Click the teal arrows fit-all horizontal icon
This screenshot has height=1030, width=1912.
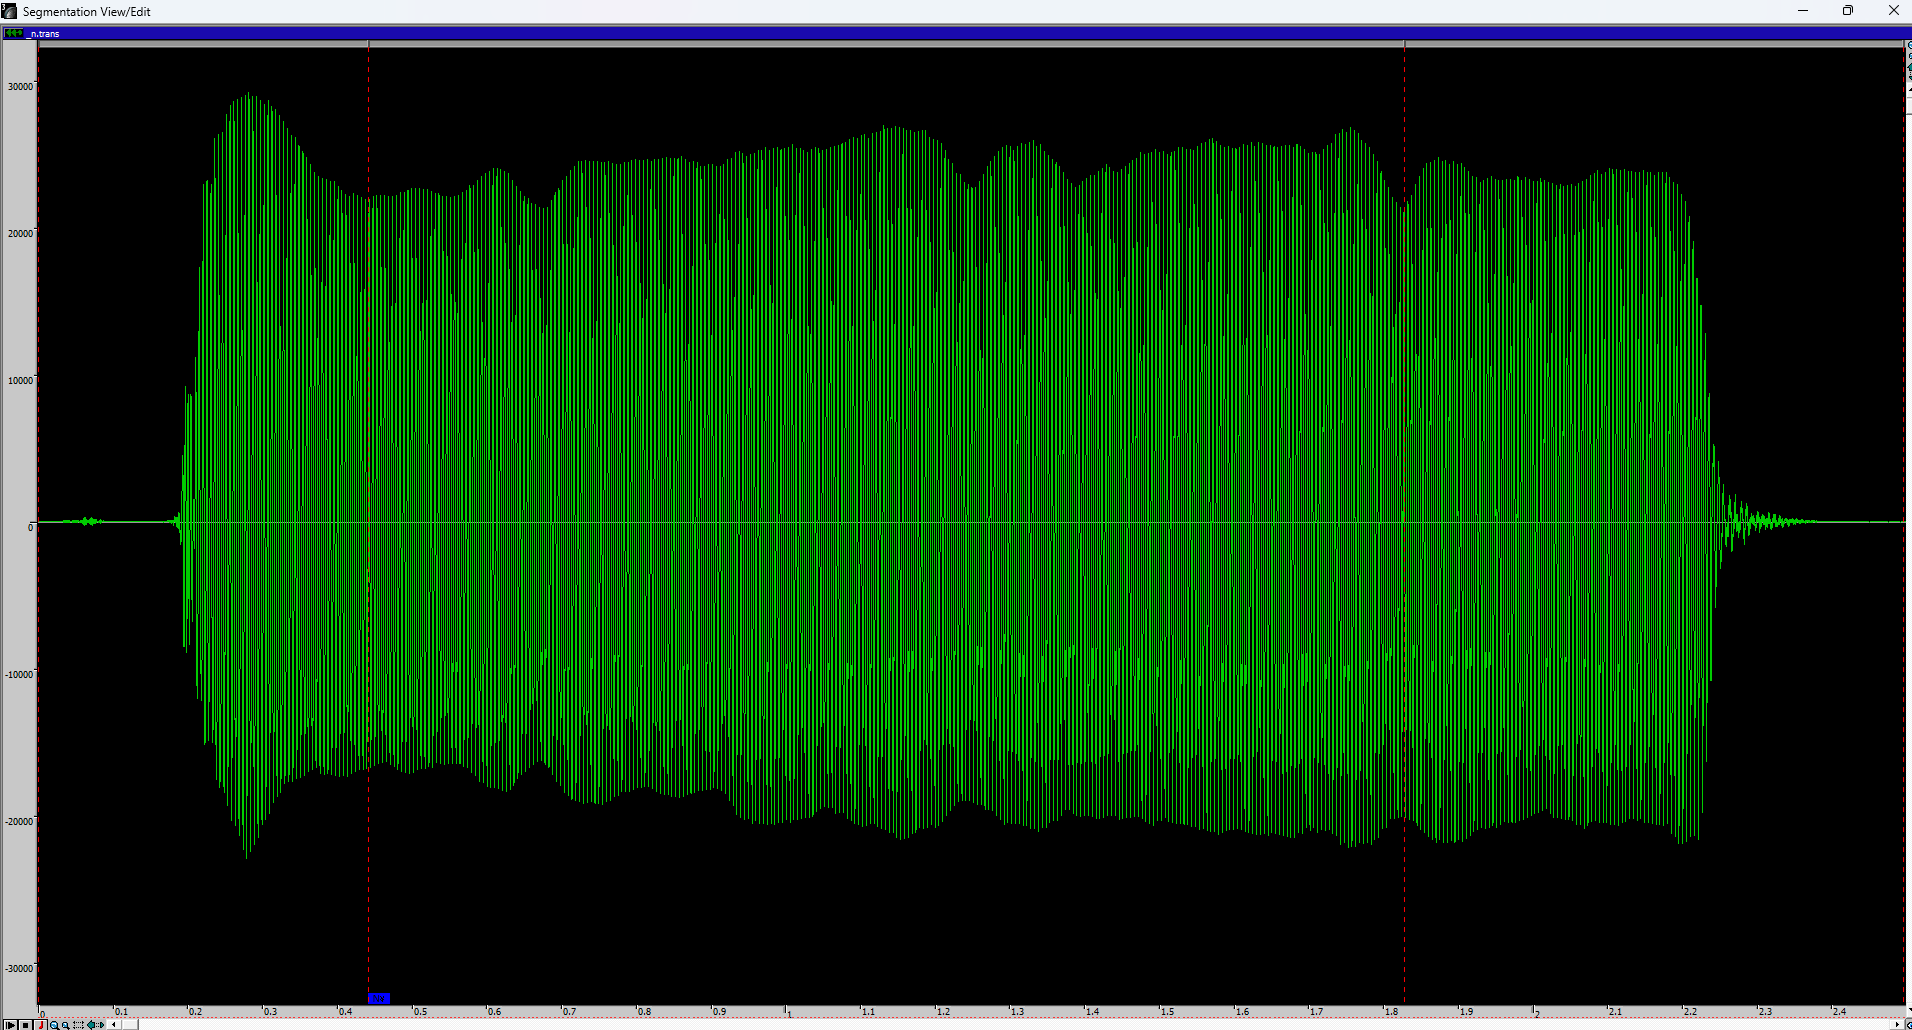tap(95, 1024)
